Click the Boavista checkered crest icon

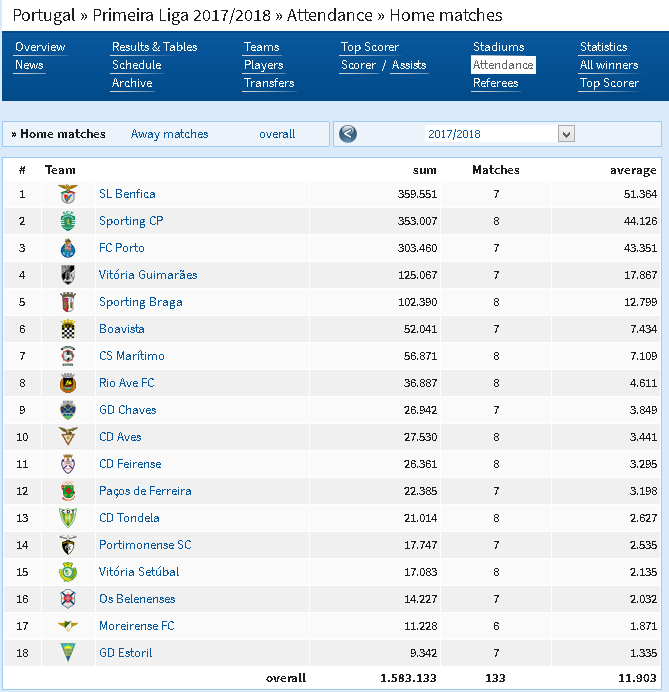coord(68,329)
